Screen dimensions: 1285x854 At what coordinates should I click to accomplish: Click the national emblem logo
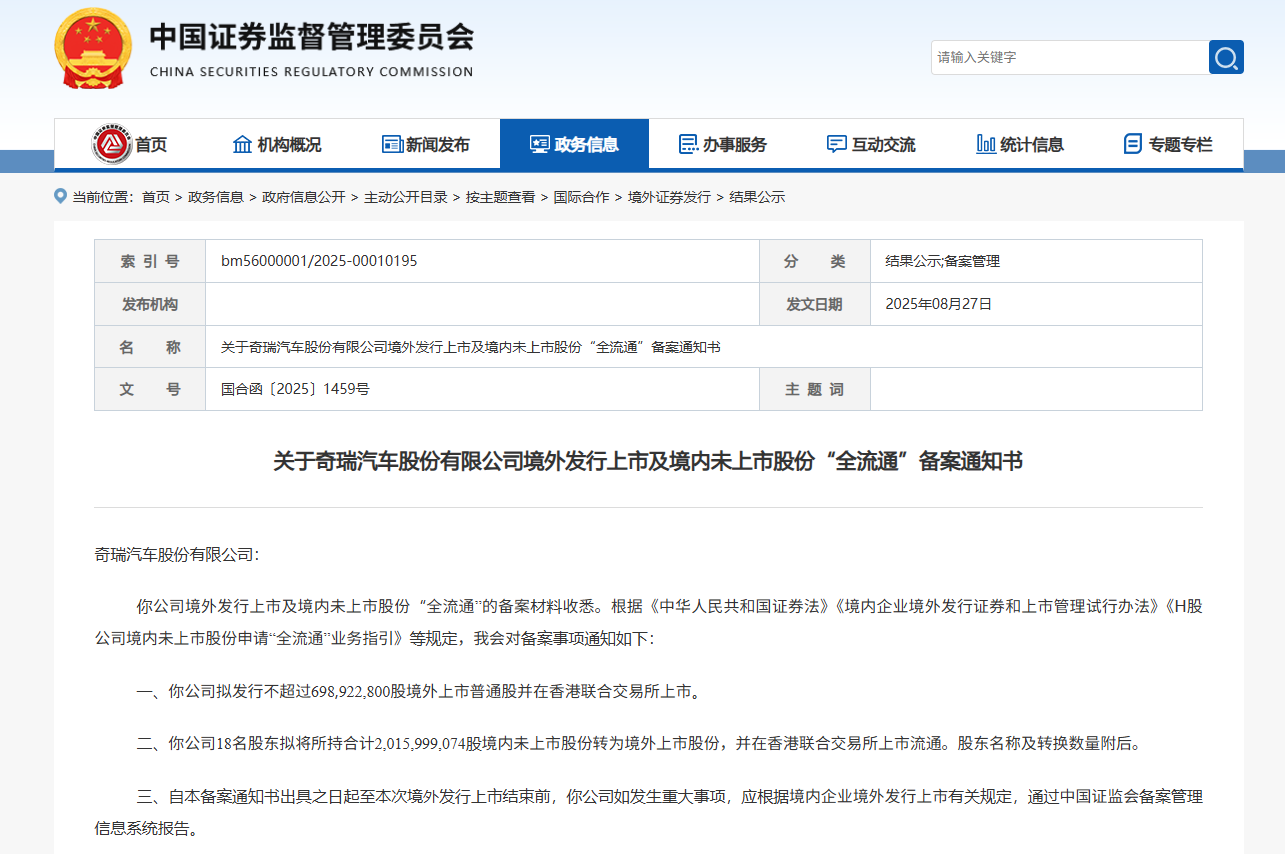click(x=94, y=46)
